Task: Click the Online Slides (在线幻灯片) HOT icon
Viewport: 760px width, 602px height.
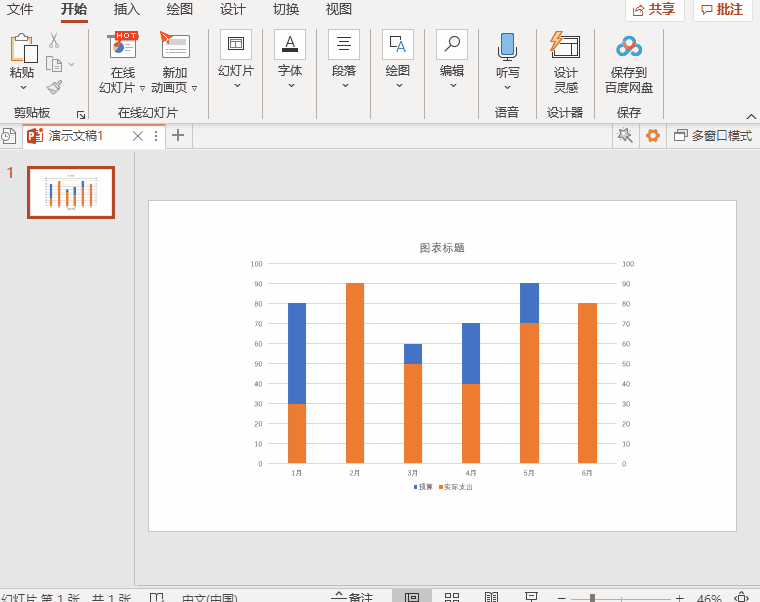Action: tap(123, 47)
